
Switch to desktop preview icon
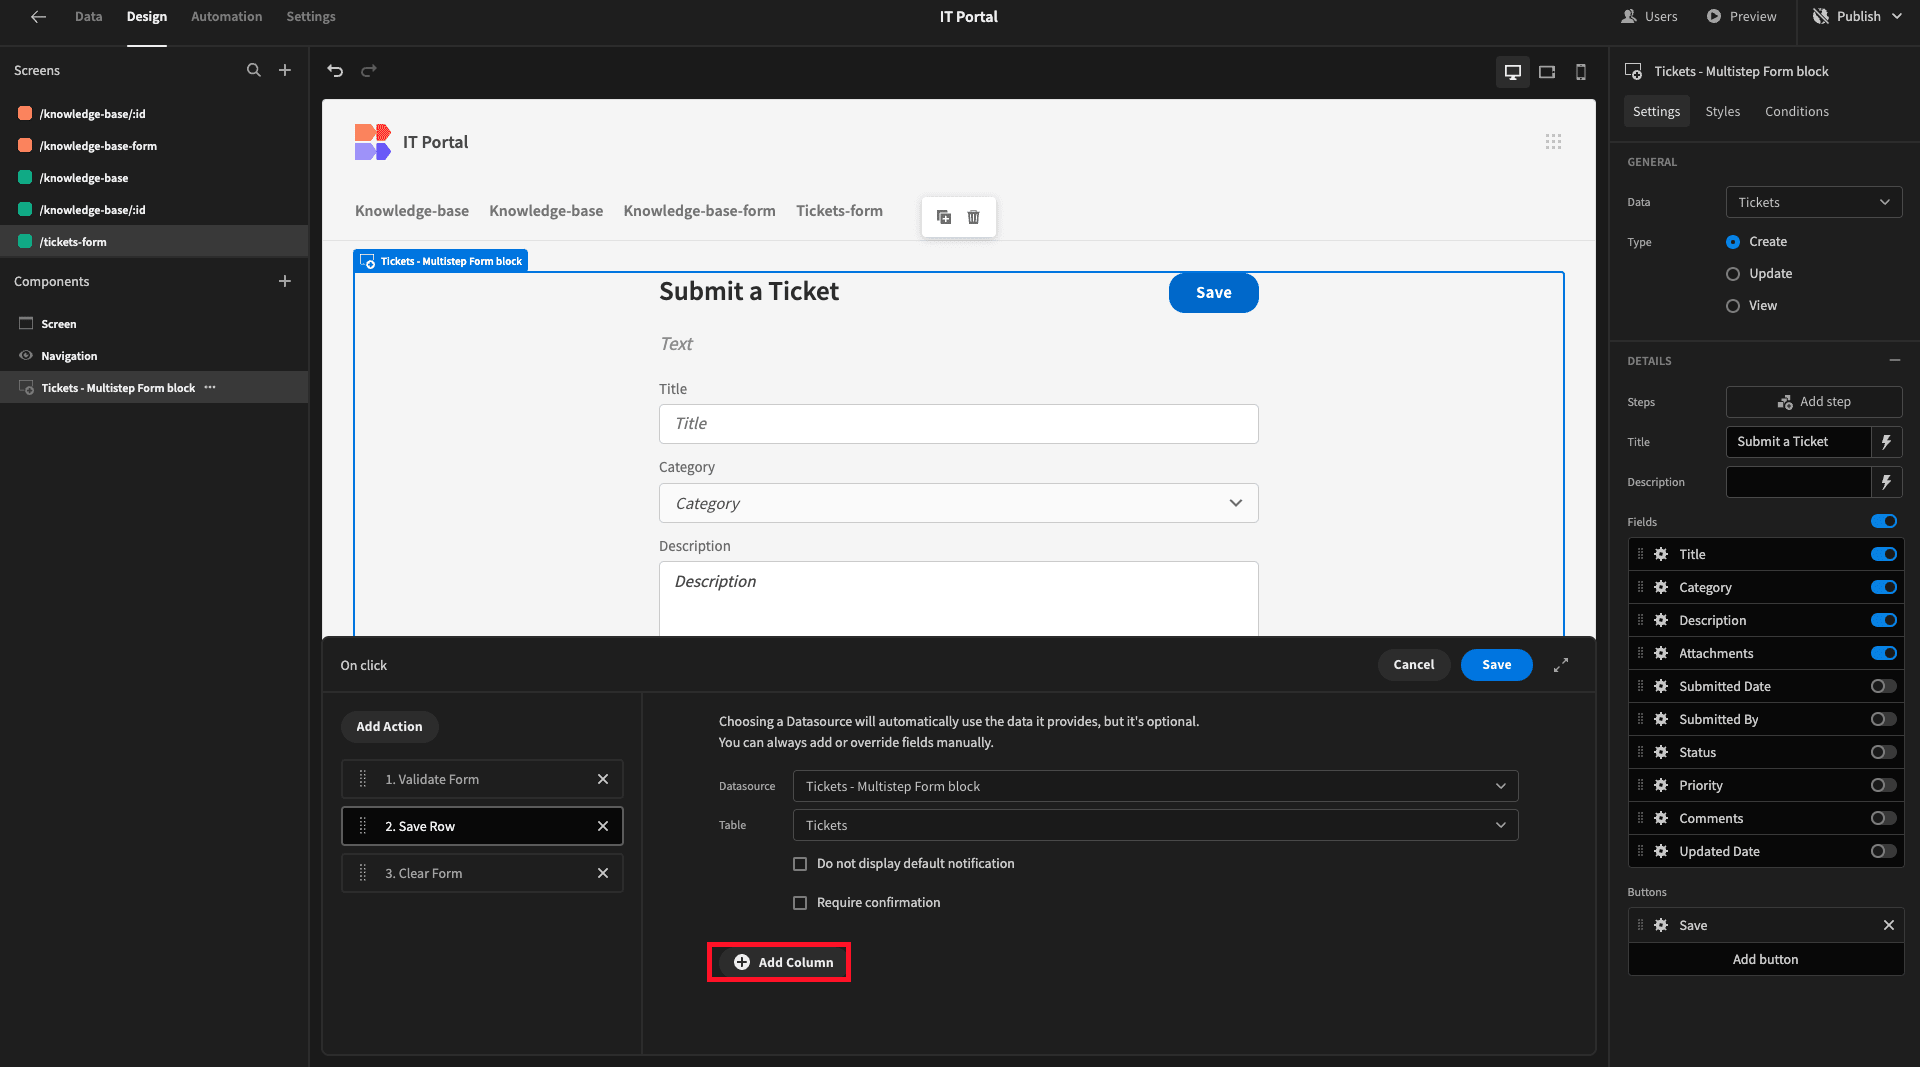1513,71
